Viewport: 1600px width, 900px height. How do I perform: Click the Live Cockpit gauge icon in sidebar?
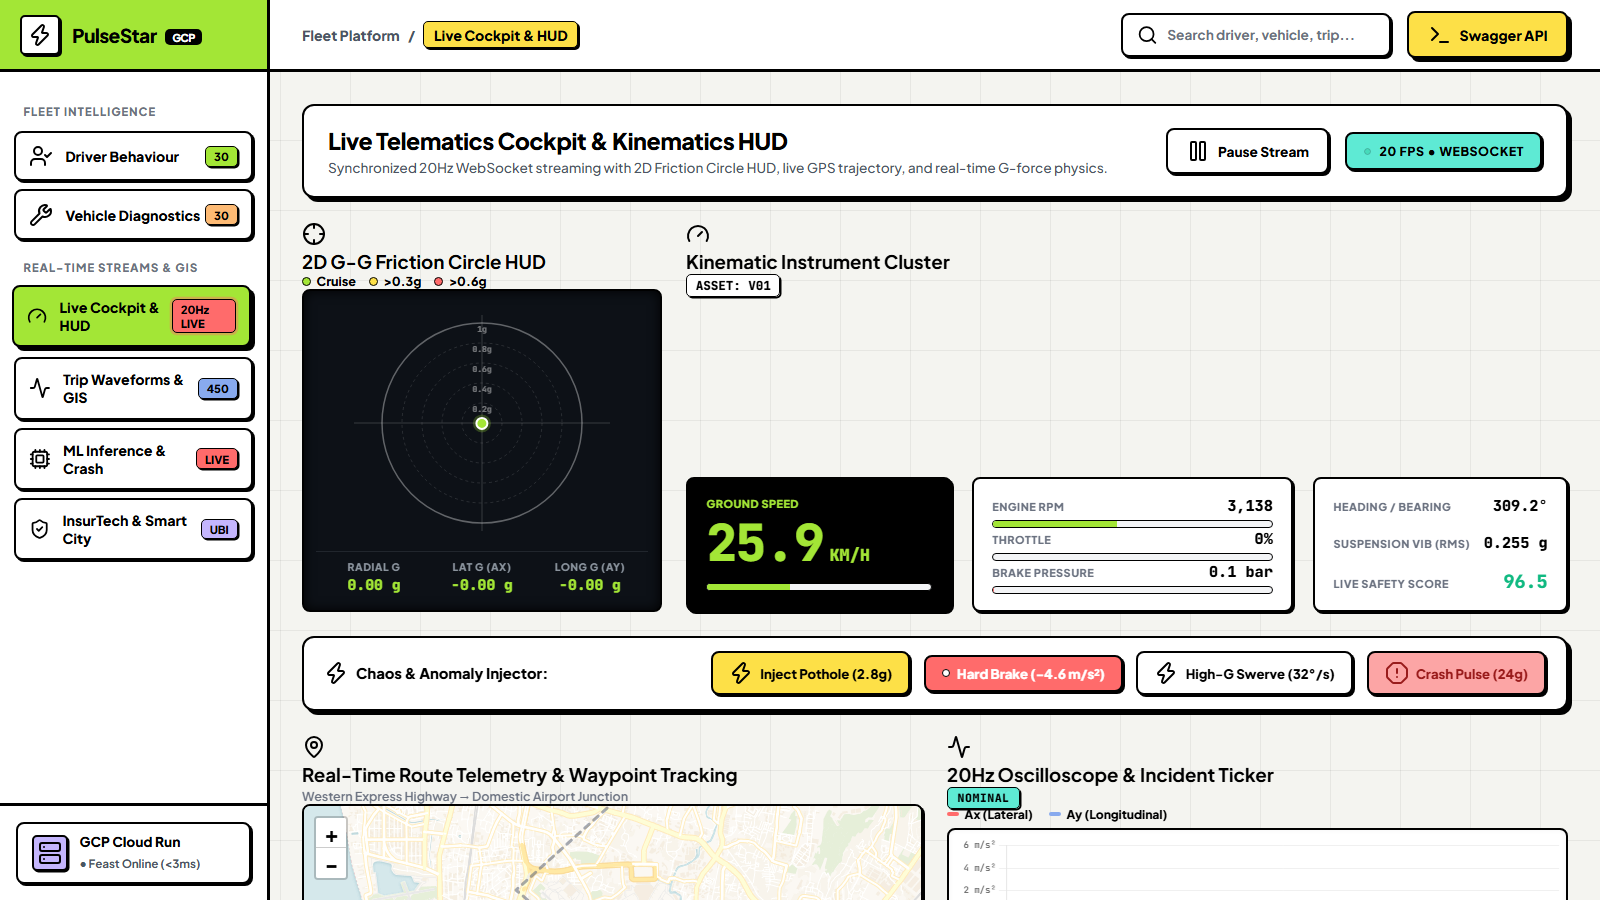click(37, 317)
